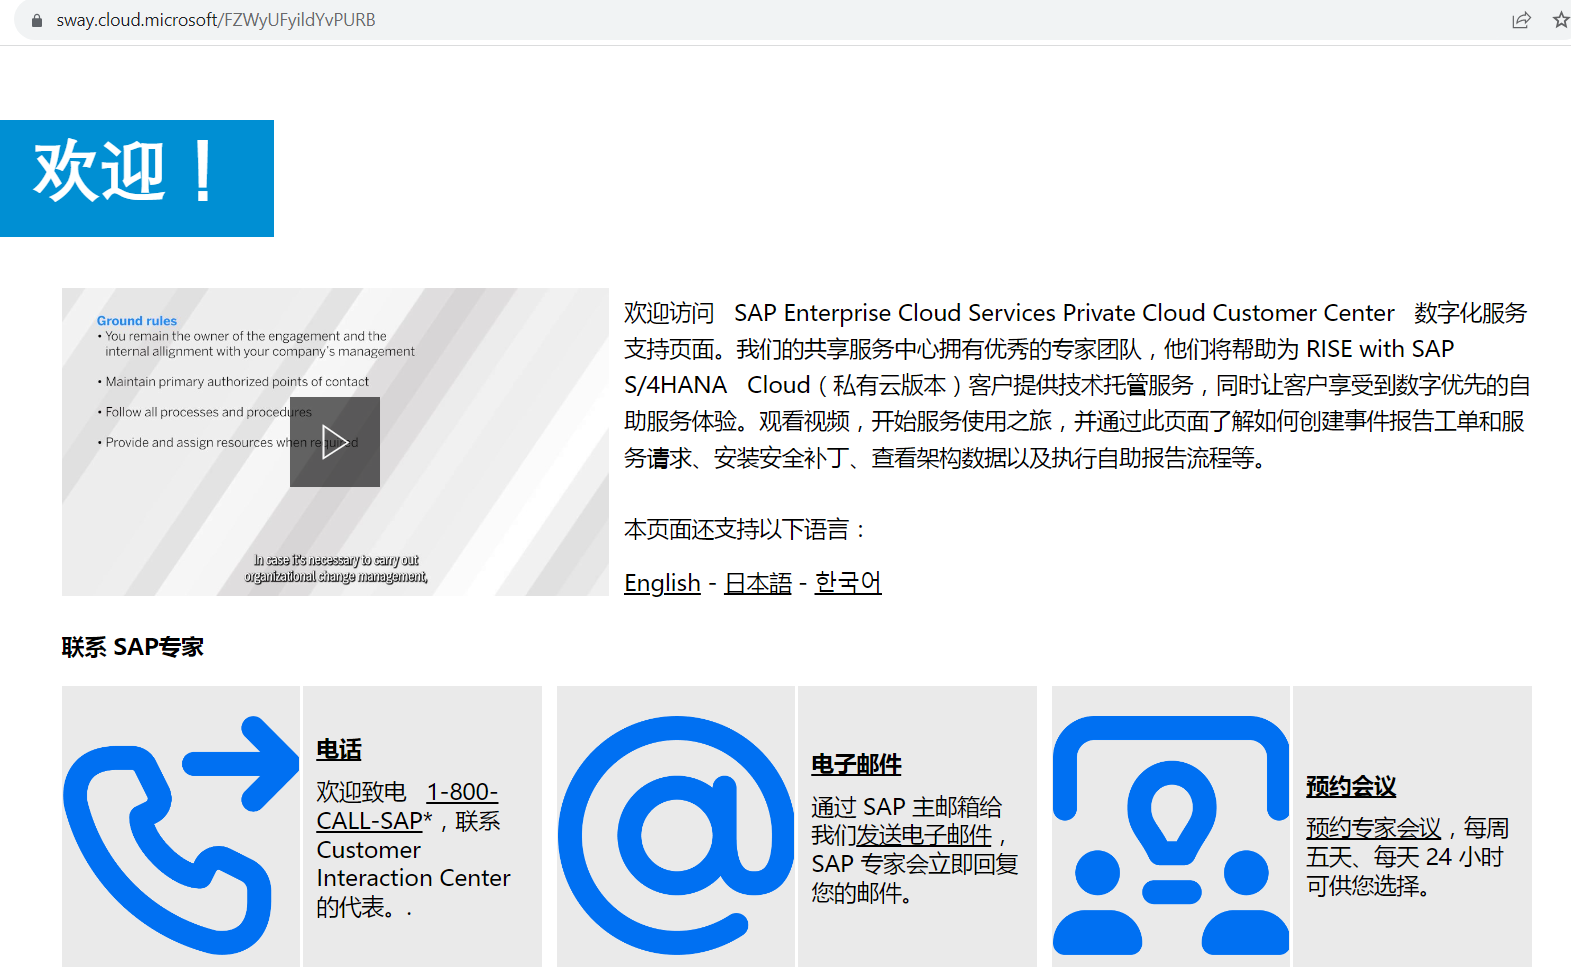Switch page language to 한국어
1571x967 pixels.
pos(848,582)
